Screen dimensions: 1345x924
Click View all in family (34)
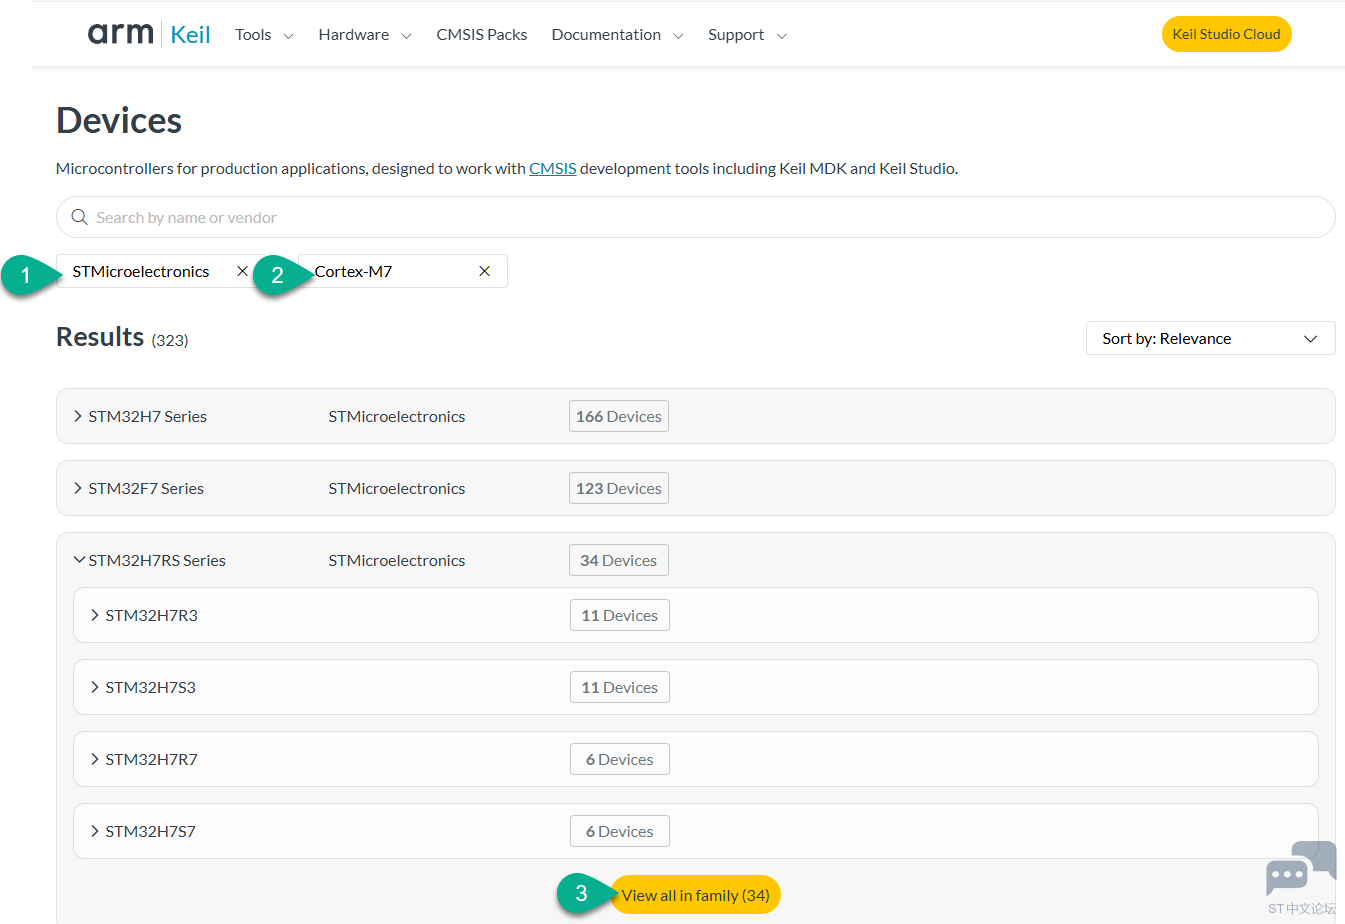[x=695, y=895]
